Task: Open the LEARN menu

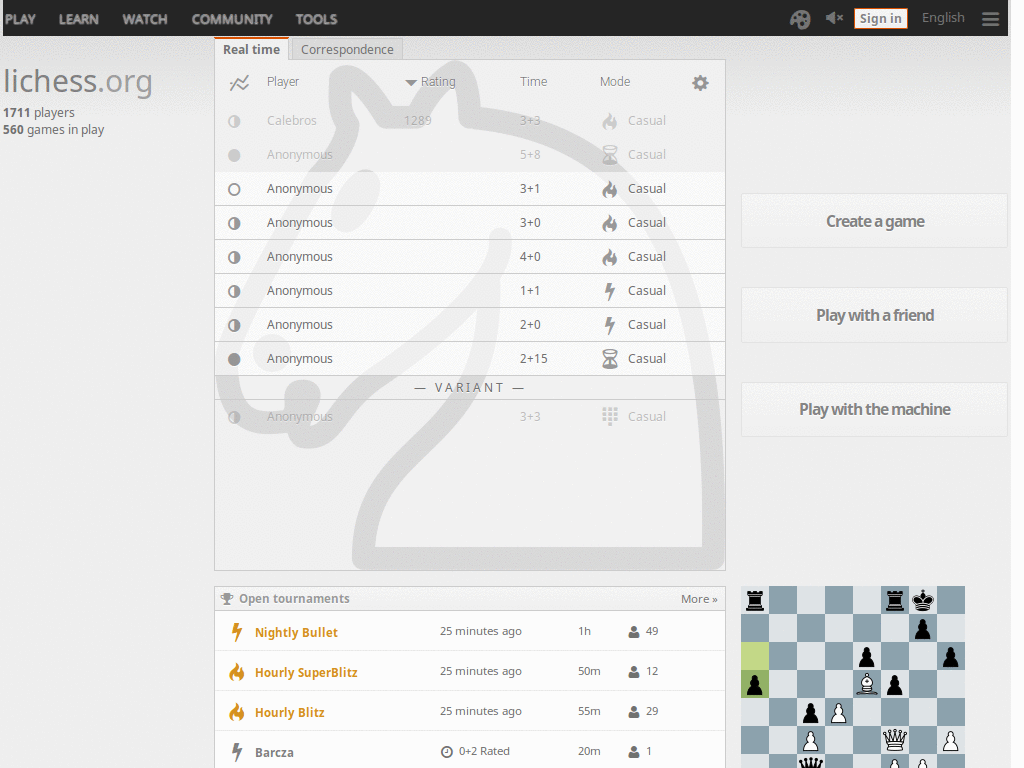Action: pyautogui.click(x=78, y=19)
